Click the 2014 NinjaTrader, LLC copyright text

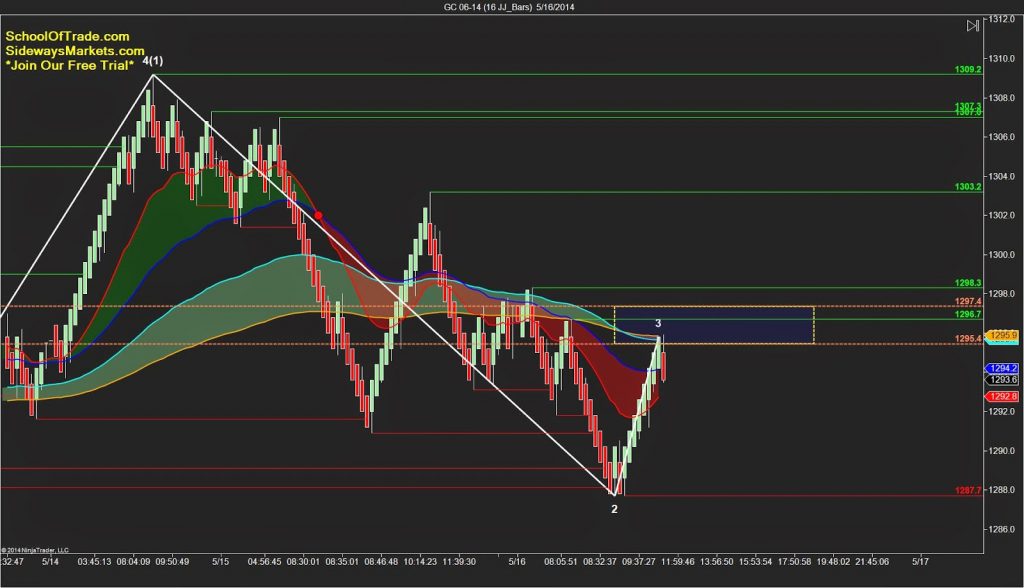35,550
